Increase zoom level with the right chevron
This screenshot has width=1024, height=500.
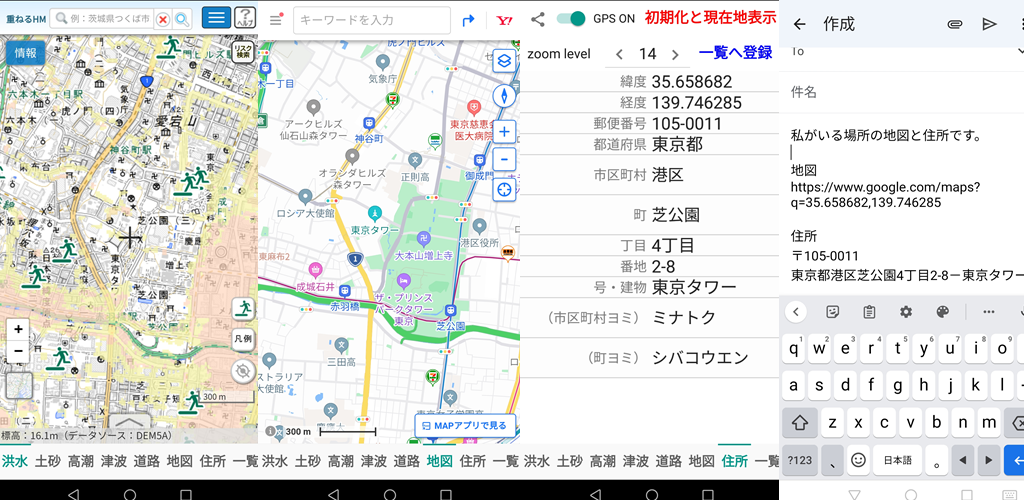[676, 54]
